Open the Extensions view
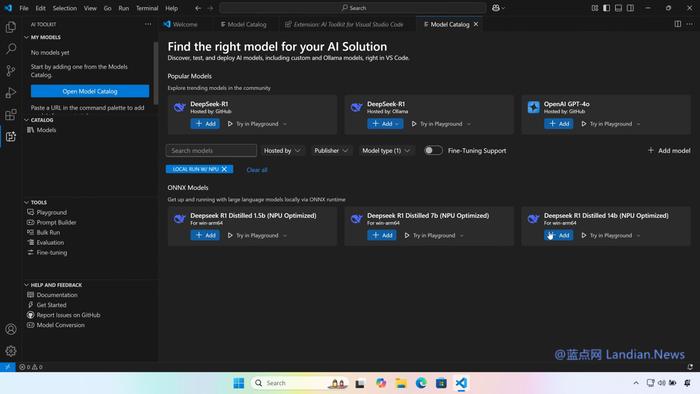The height and width of the screenshot is (394, 700). tap(11, 114)
